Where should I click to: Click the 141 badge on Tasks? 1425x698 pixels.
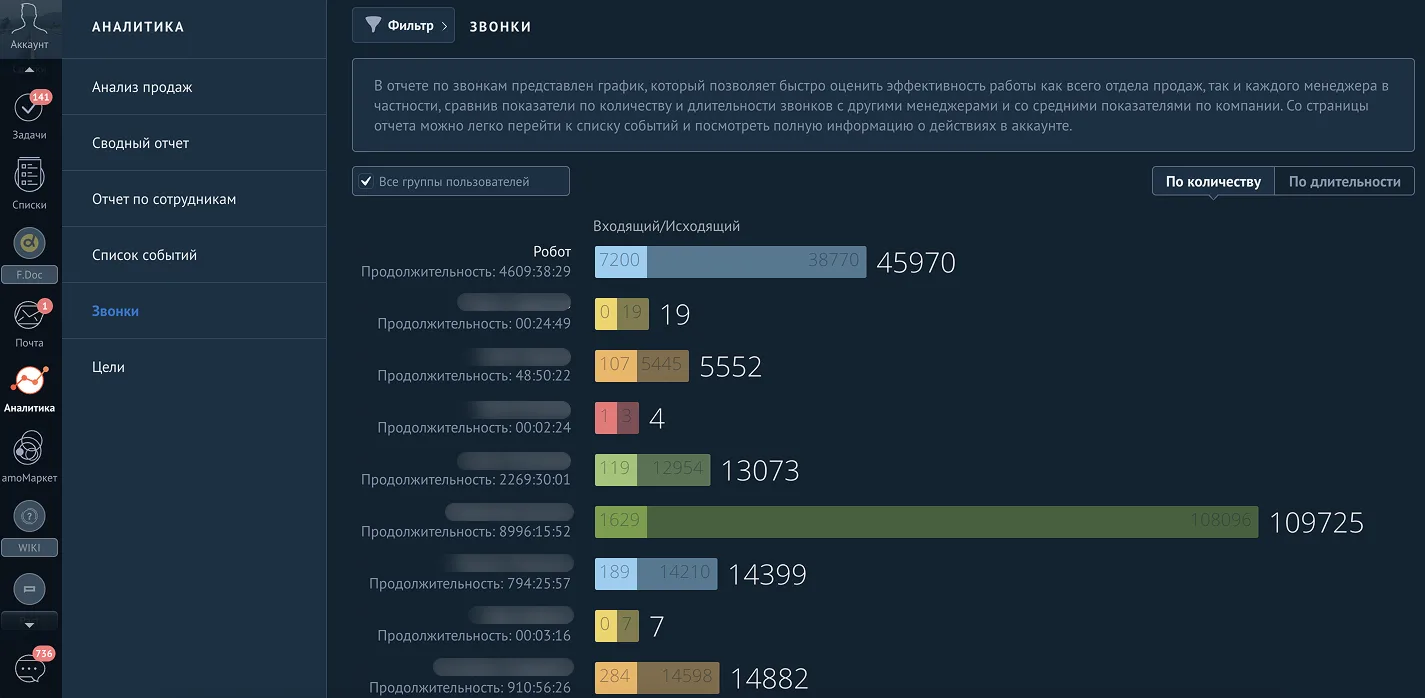pos(41,97)
